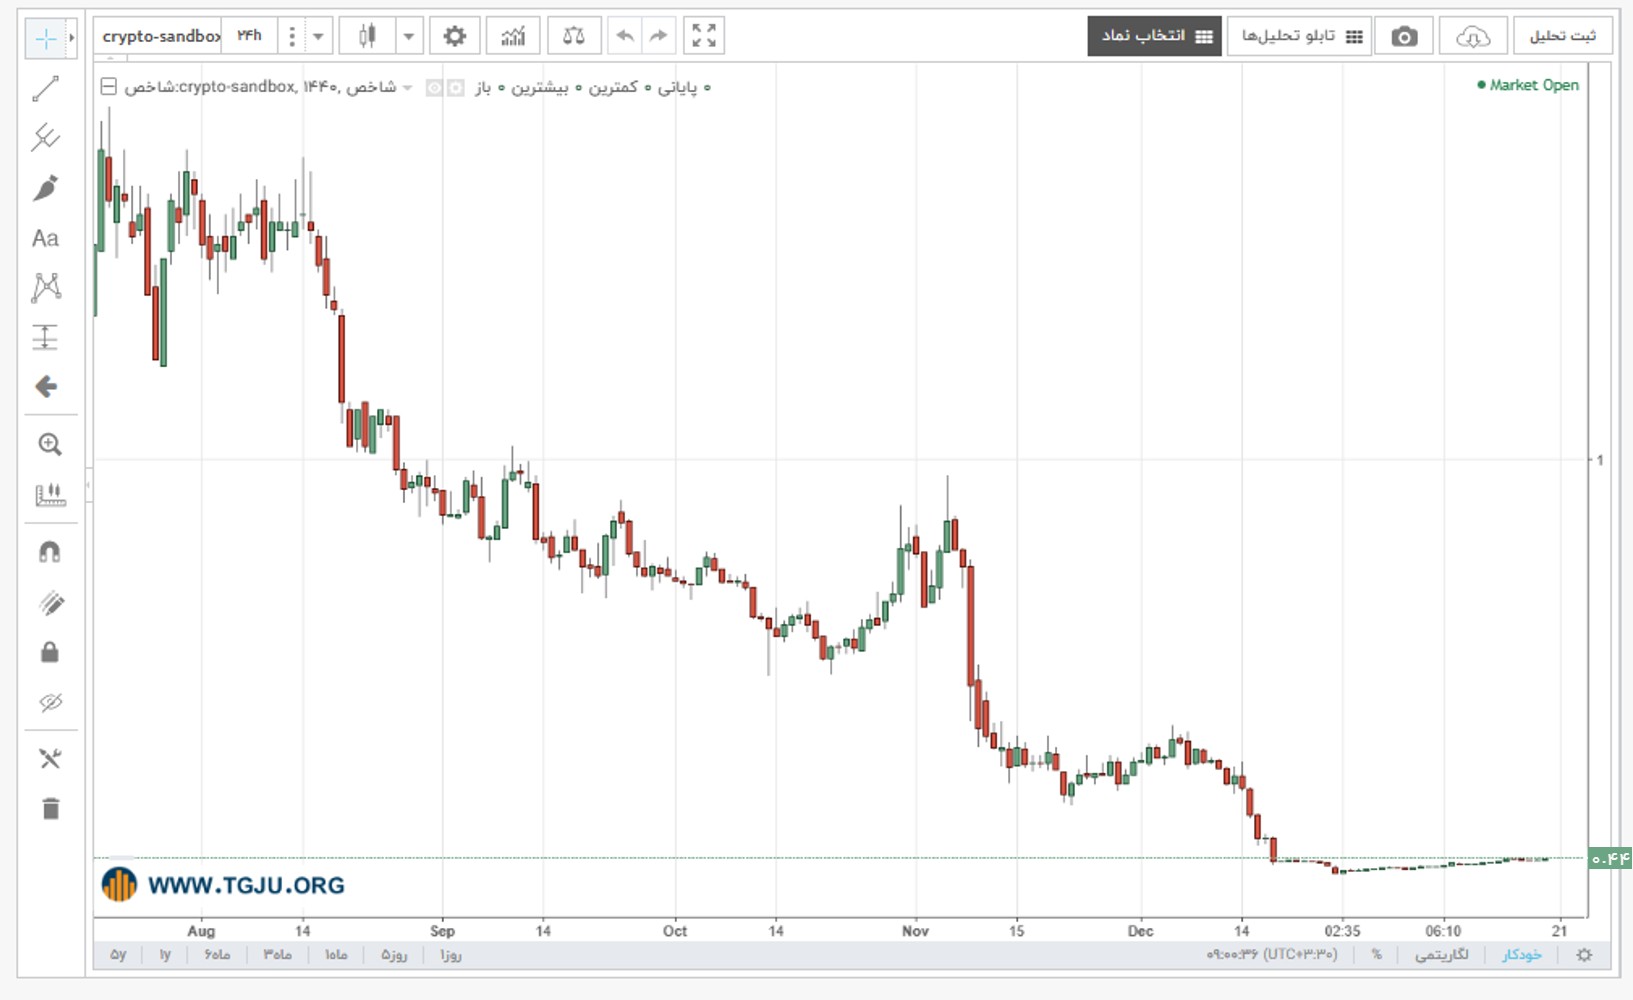Open chart properties gear in top toolbar
The height and width of the screenshot is (1000, 1633).
tap(455, 36)
